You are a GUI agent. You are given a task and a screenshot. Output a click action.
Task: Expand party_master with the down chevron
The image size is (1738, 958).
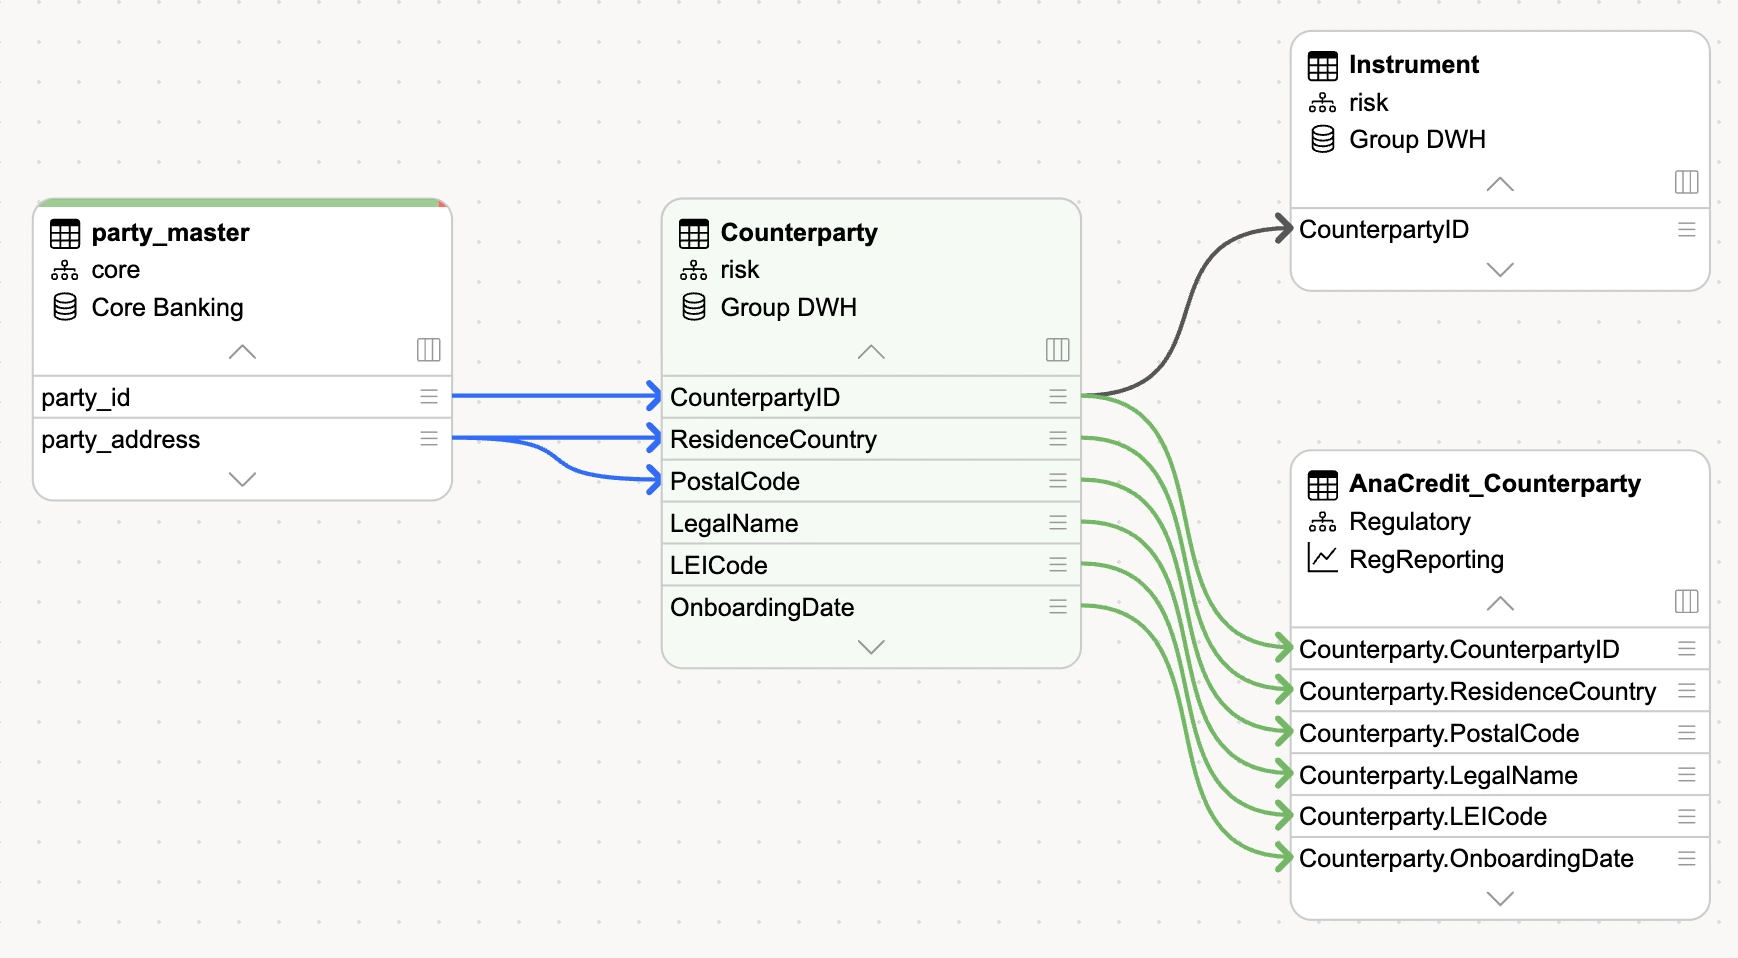242,479
